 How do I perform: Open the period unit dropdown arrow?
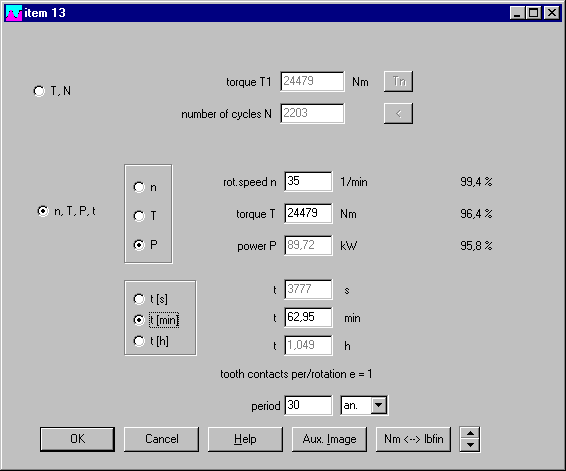tap(379, 405)
